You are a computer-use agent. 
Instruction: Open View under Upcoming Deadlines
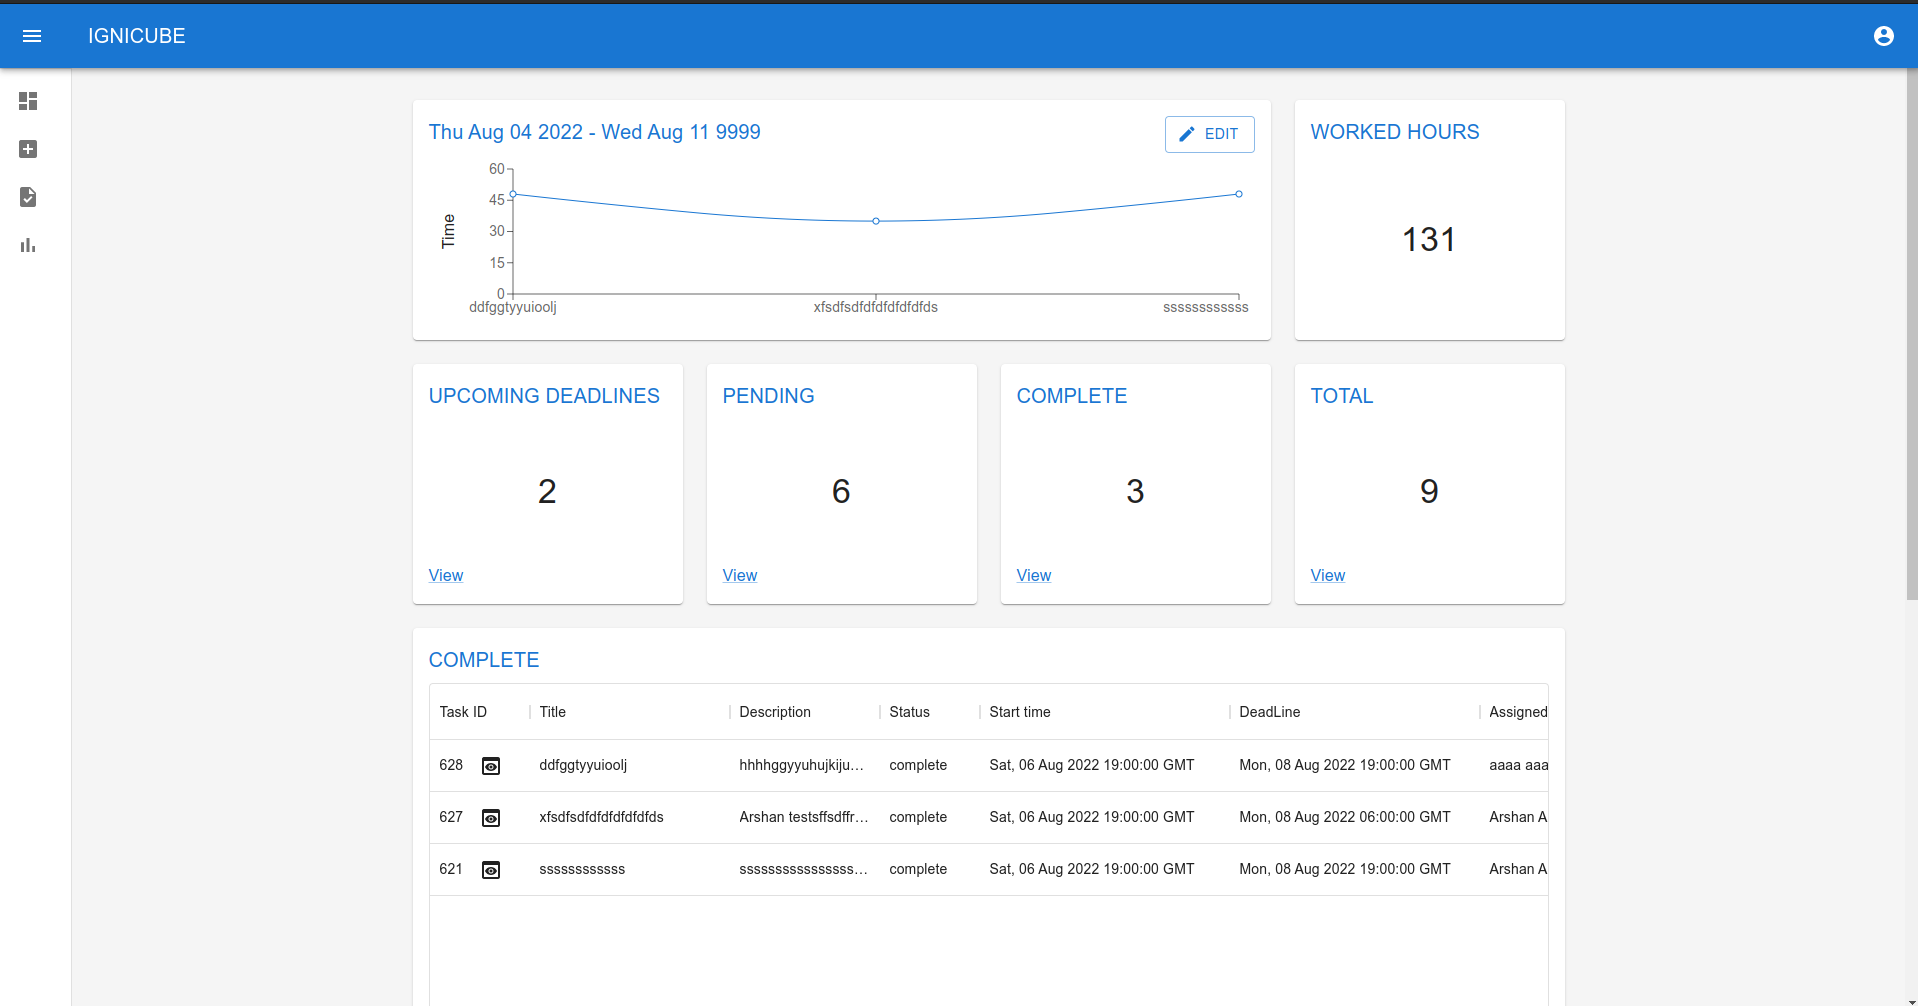click(x=445, y=575)
